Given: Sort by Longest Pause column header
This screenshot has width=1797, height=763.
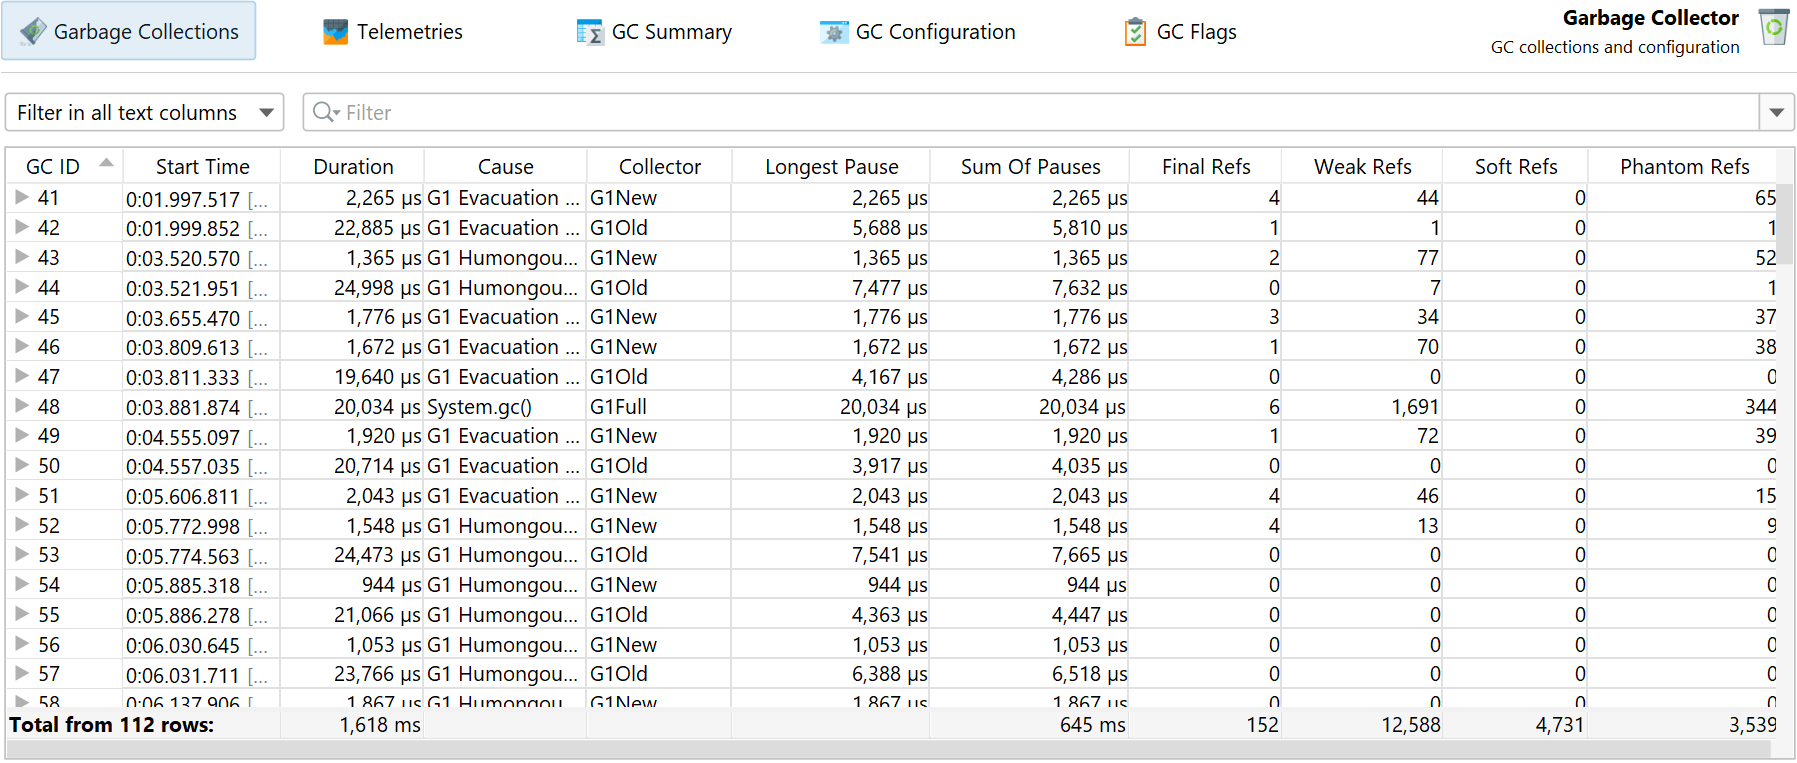Looking at the screenshot, I should pos(831,166).
